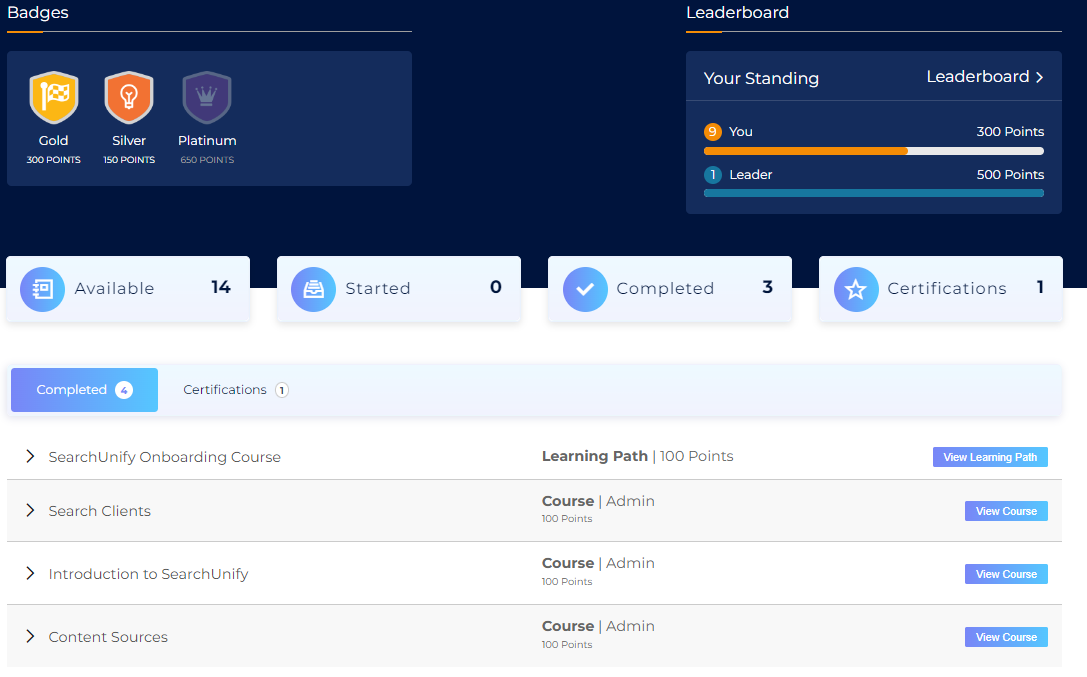The image size is (1087, 677).
Task: Click the Certifications star icon
Action: tap(856, 289)
